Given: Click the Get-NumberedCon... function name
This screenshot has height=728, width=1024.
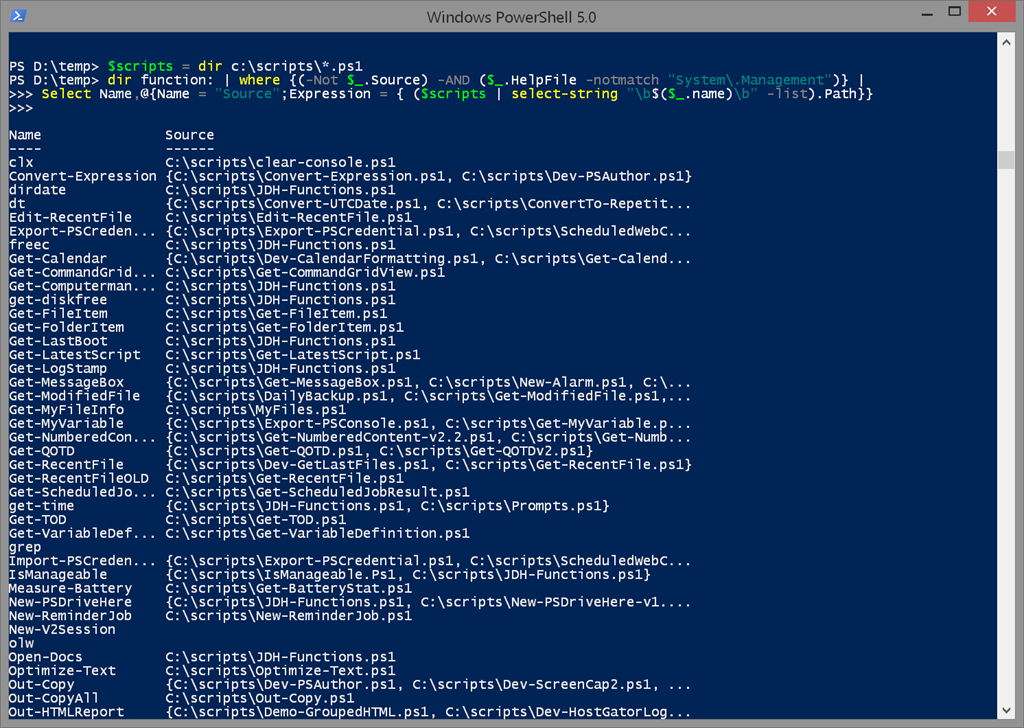Looking at the screenshot, I should [83, 437].
